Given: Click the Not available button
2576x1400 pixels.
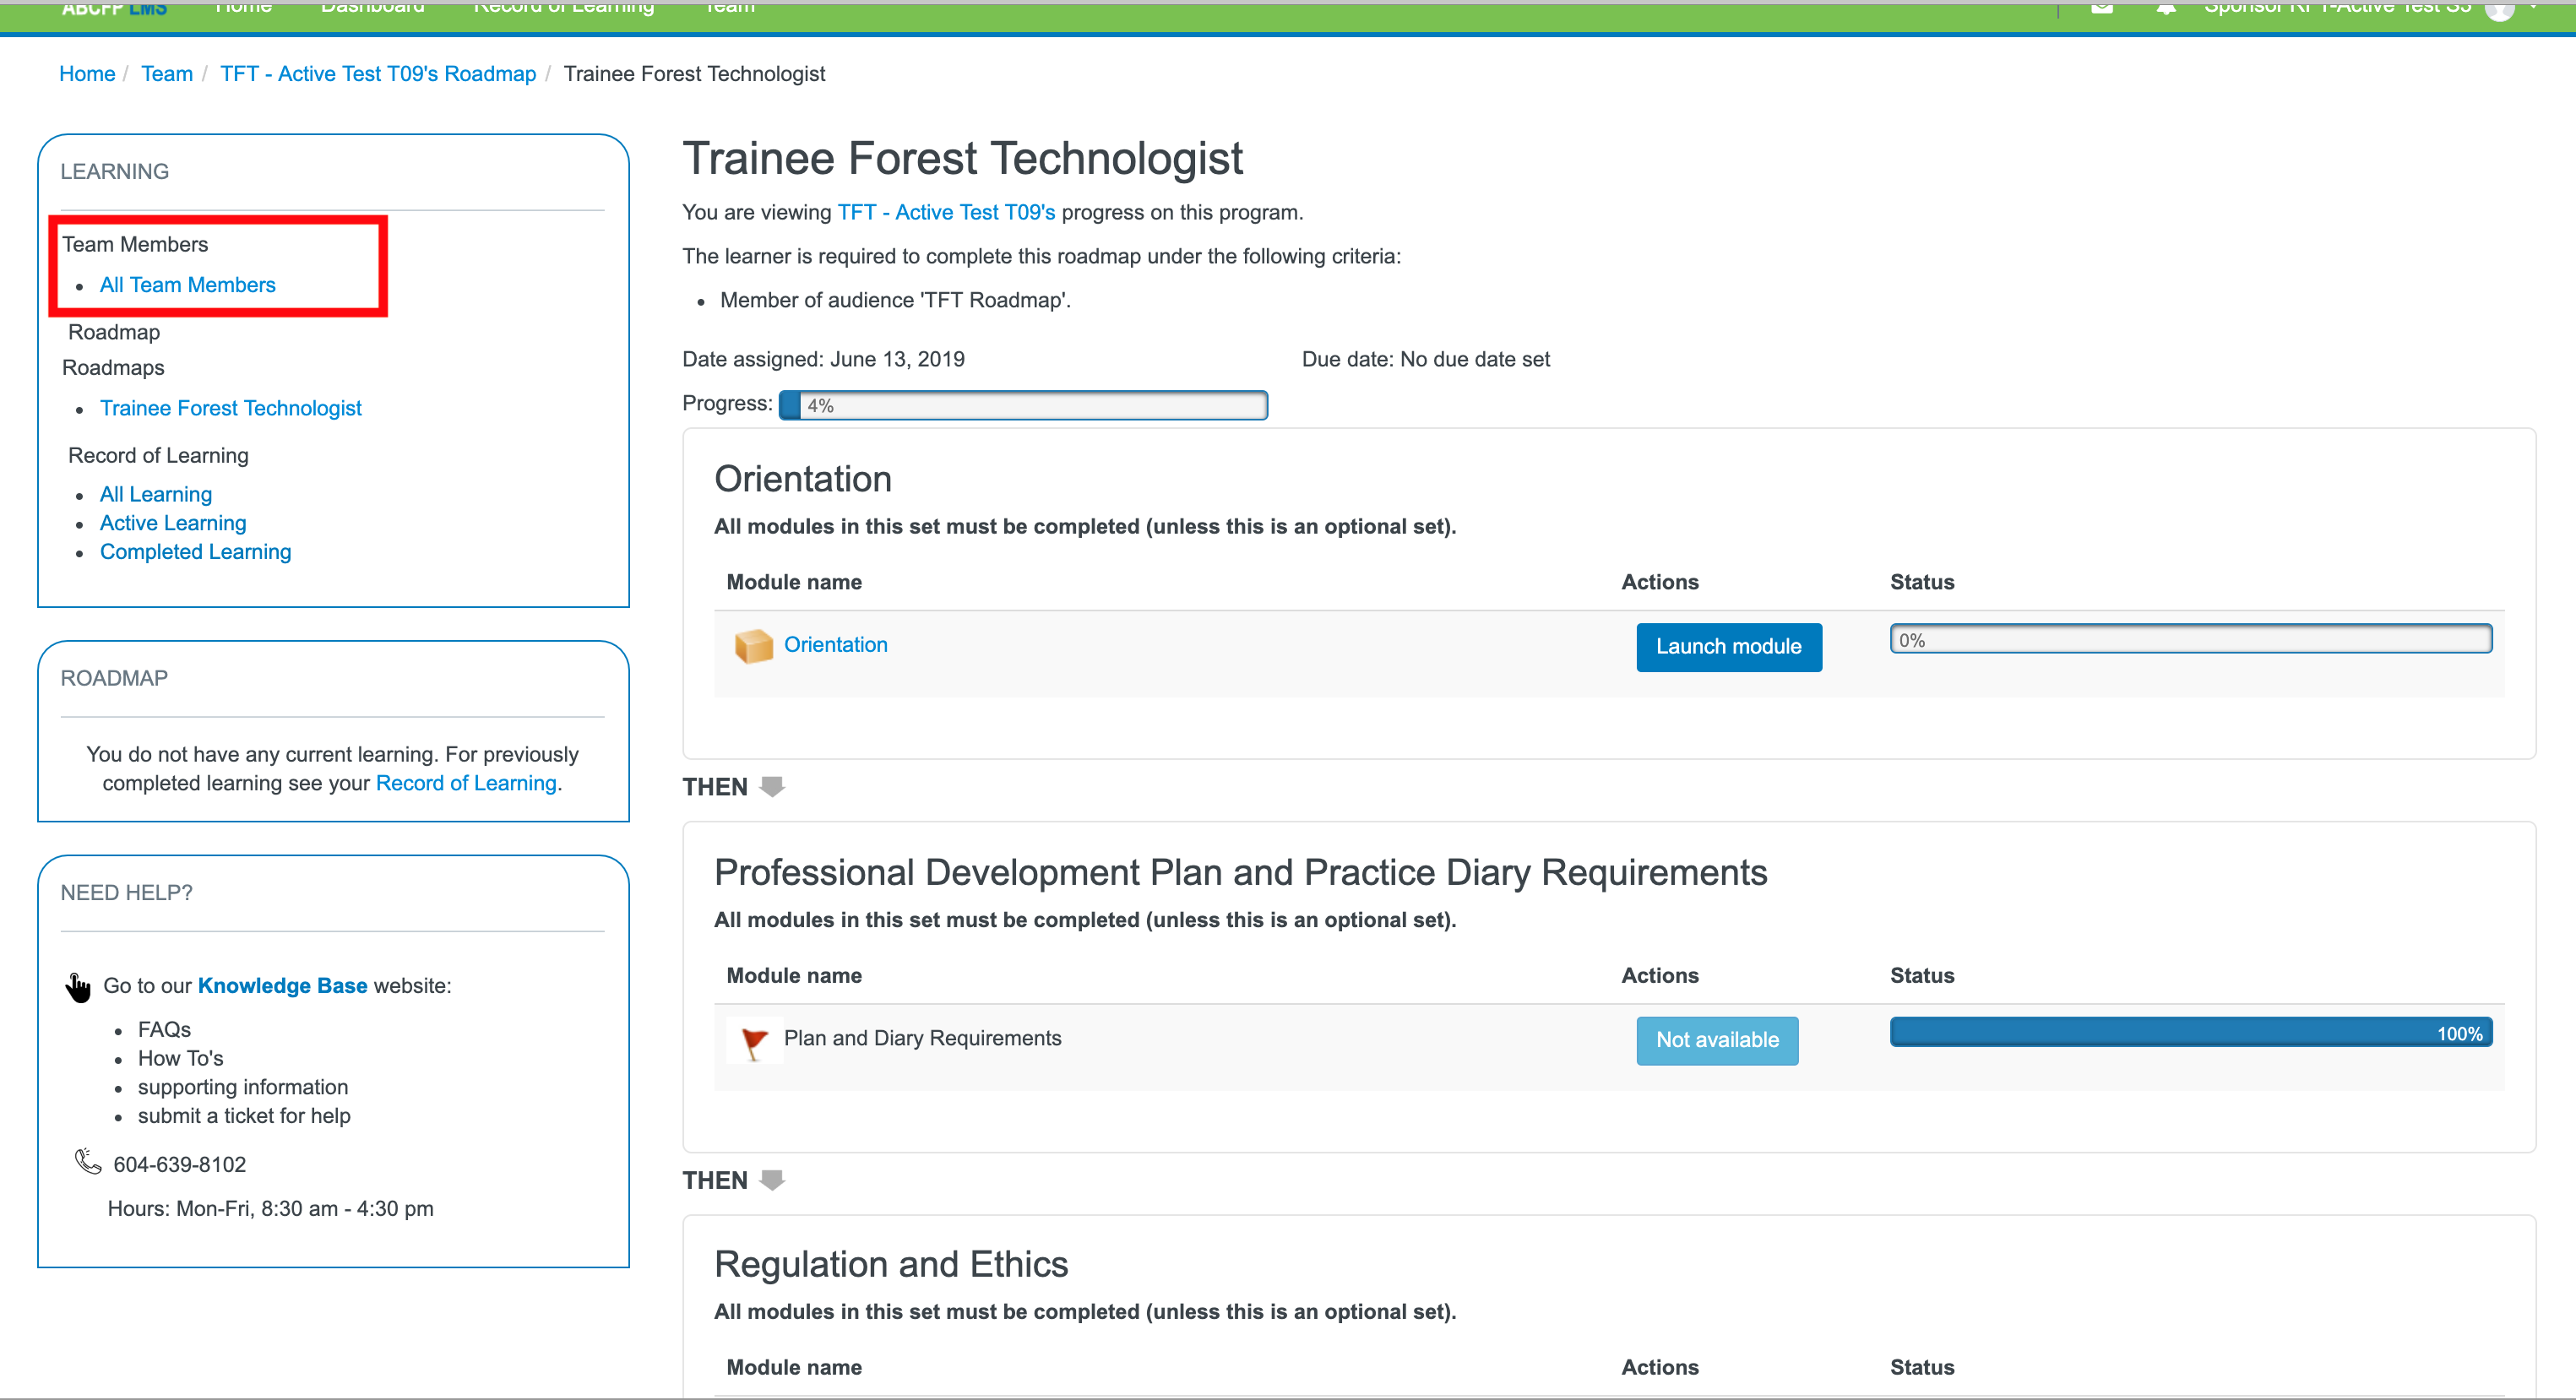Looking at the screenshot, I should (1716, 1040).
